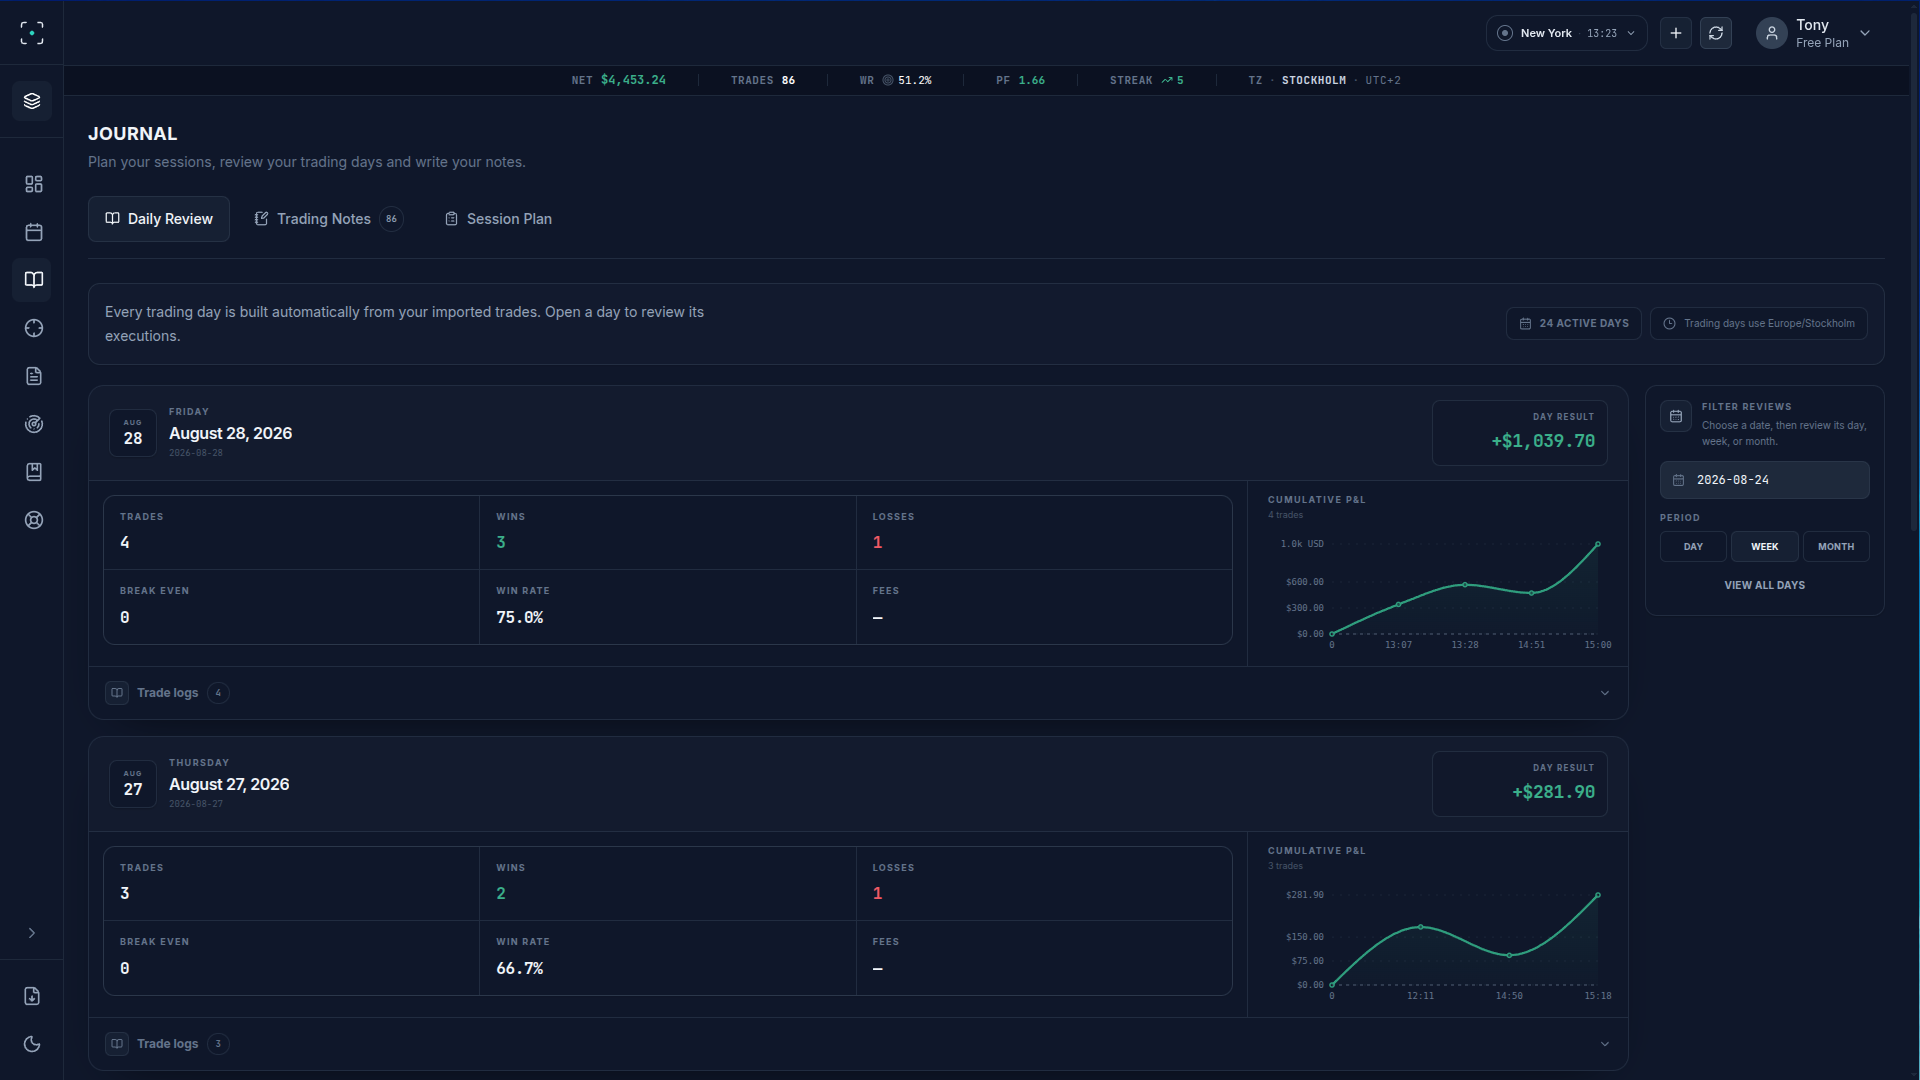The height and width of the screenshot is (1080, 1920).
Task: Open the New York clock dropdown
Action: click(x=1567, y=33)
